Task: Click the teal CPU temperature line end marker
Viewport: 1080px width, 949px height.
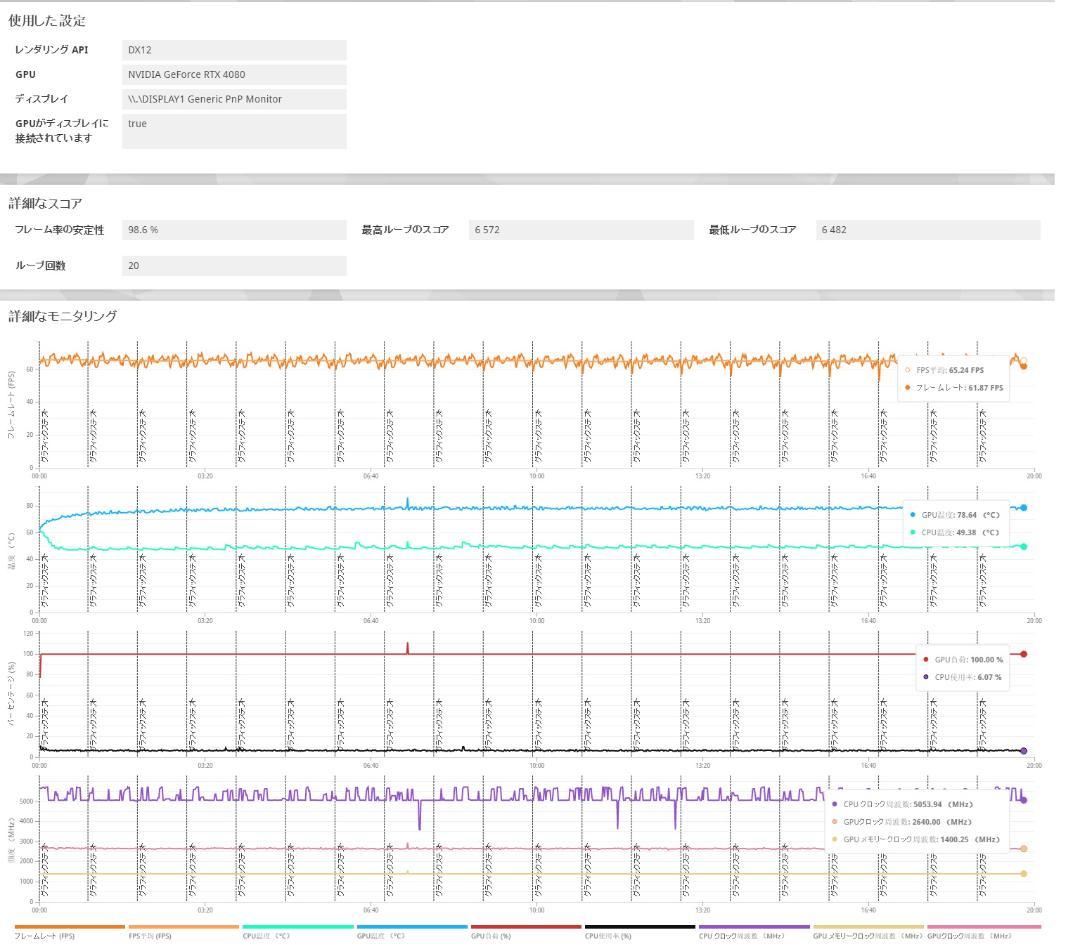Action: [1023, 546]
